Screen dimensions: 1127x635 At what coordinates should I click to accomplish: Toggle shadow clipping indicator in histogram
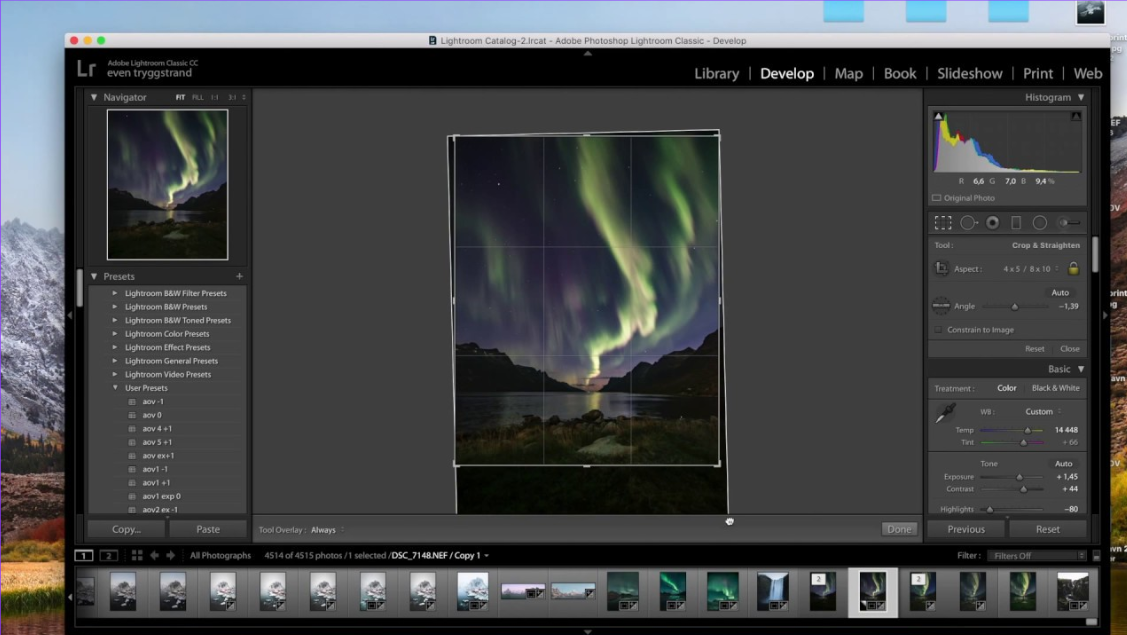pyautogui.click(x=938, y=116)
